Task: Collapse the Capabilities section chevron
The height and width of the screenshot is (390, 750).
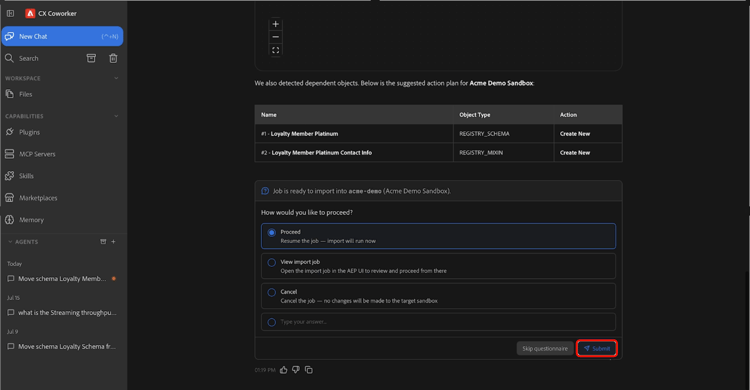Action: pos(116,116)
